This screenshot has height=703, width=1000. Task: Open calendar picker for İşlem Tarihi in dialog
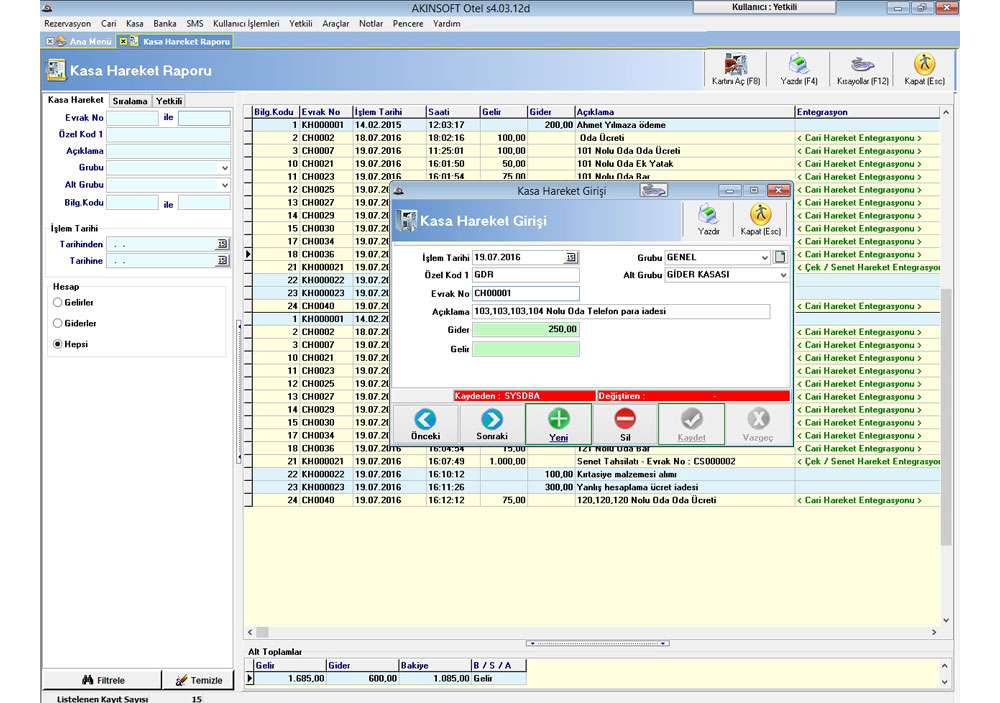[571, 258]
